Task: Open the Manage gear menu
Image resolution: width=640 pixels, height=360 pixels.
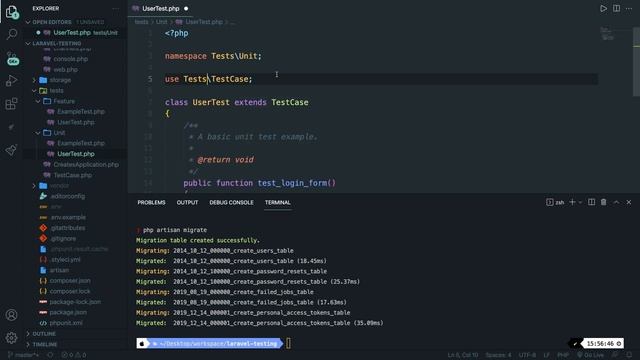Action: click(12, 338)
